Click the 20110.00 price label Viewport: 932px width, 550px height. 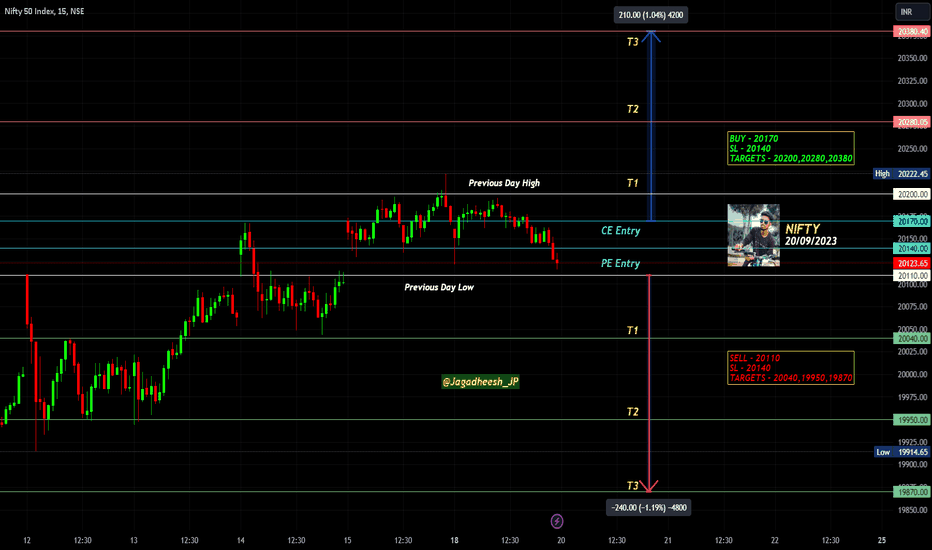[912, 275]
